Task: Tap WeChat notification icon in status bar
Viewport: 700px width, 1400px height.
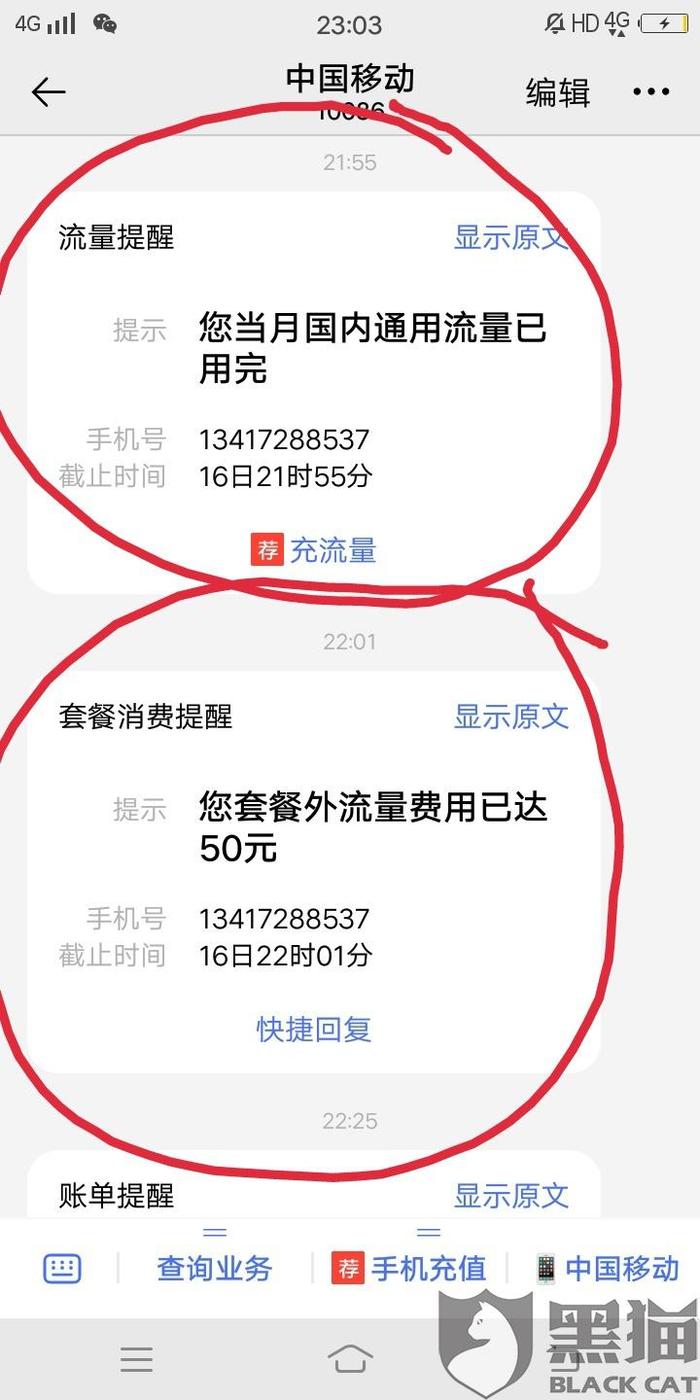Action: click(x=104, y=23)
